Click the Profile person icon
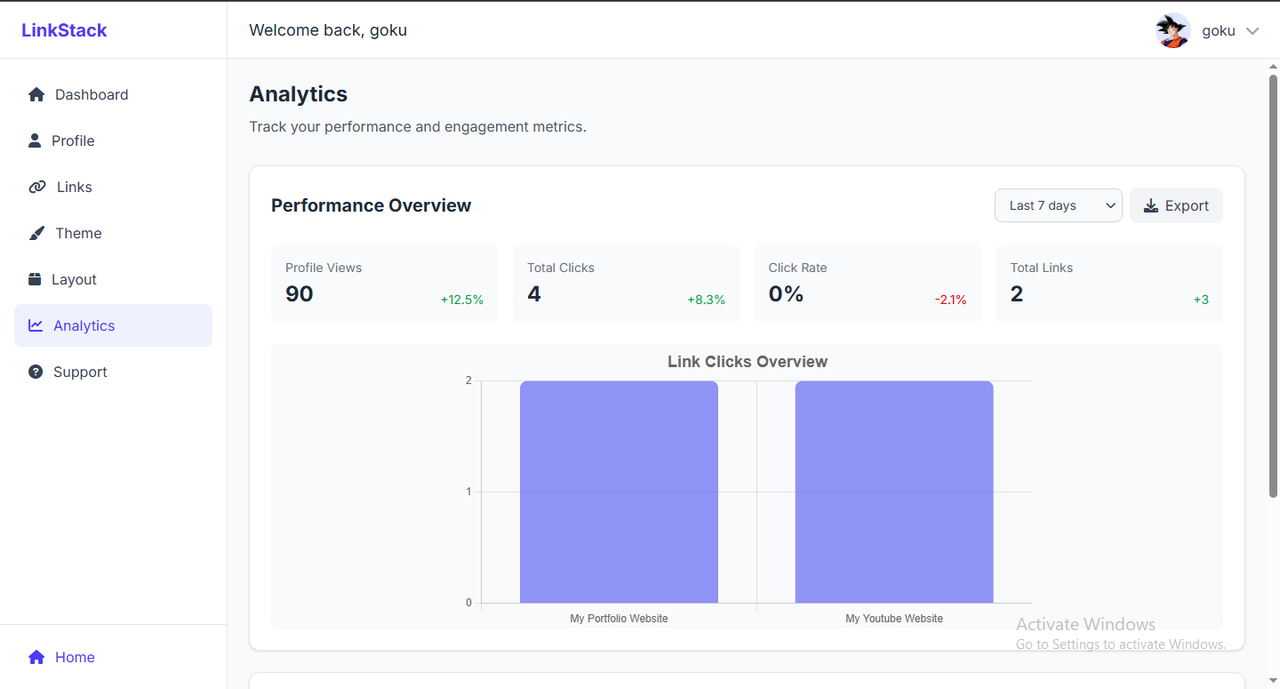This screenshot has width=1280, height=689. [x=35, y=141]
